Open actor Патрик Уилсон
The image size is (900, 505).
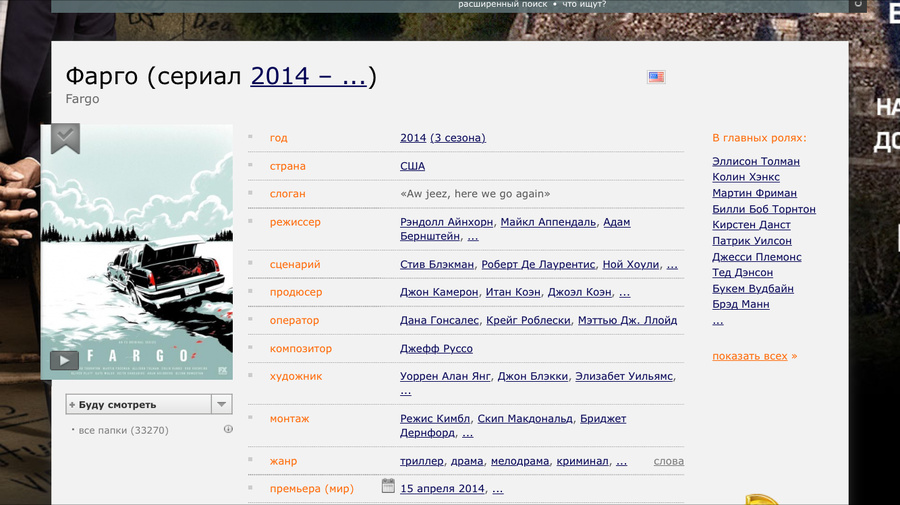tap(752, 241)
